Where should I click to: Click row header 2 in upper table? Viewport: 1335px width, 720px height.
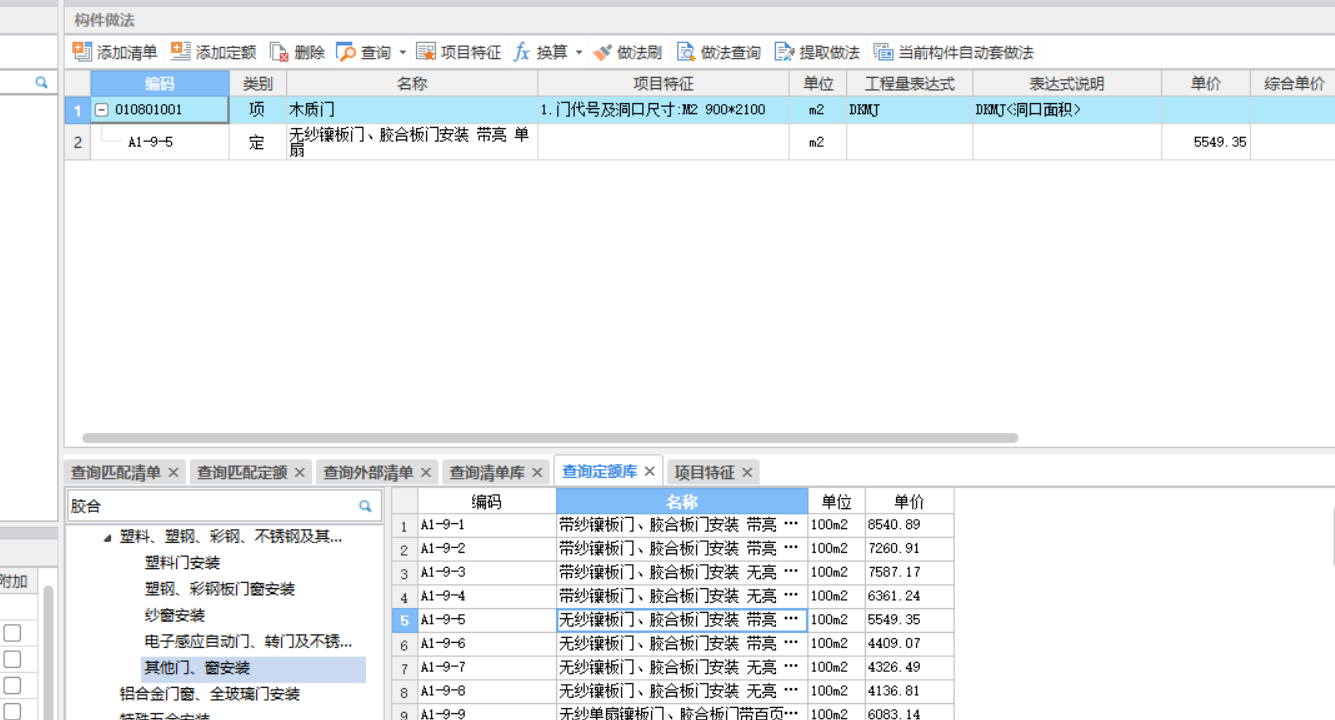click(x=78, y=142)
